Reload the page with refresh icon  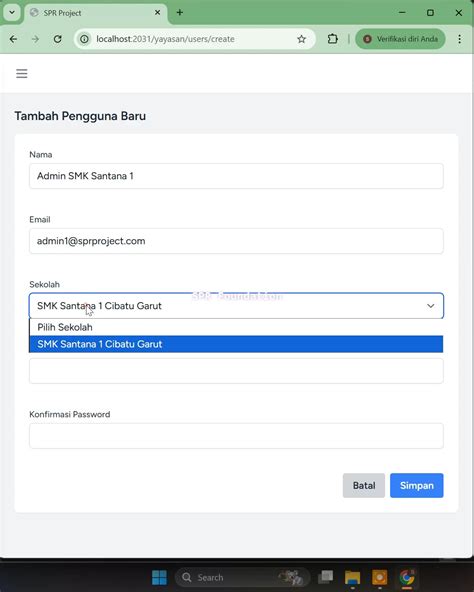[x=57, y=39]
